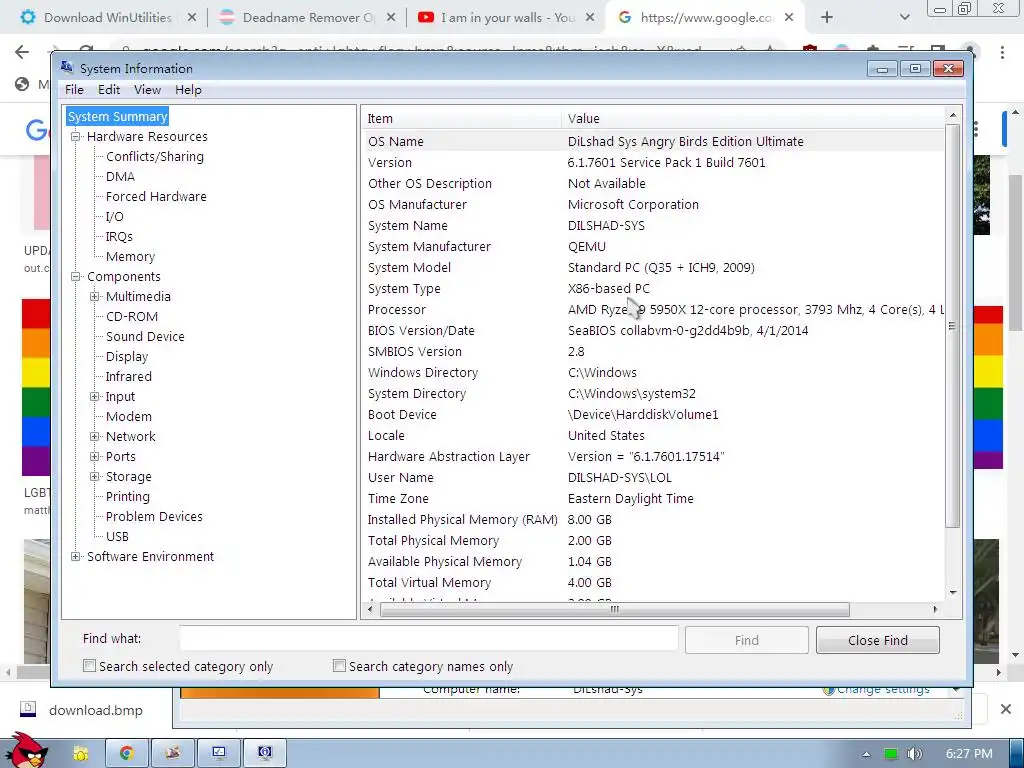
Task: Open the Chrome three-dot menu
Action: pyautogui.click(x=1002, y=52)
